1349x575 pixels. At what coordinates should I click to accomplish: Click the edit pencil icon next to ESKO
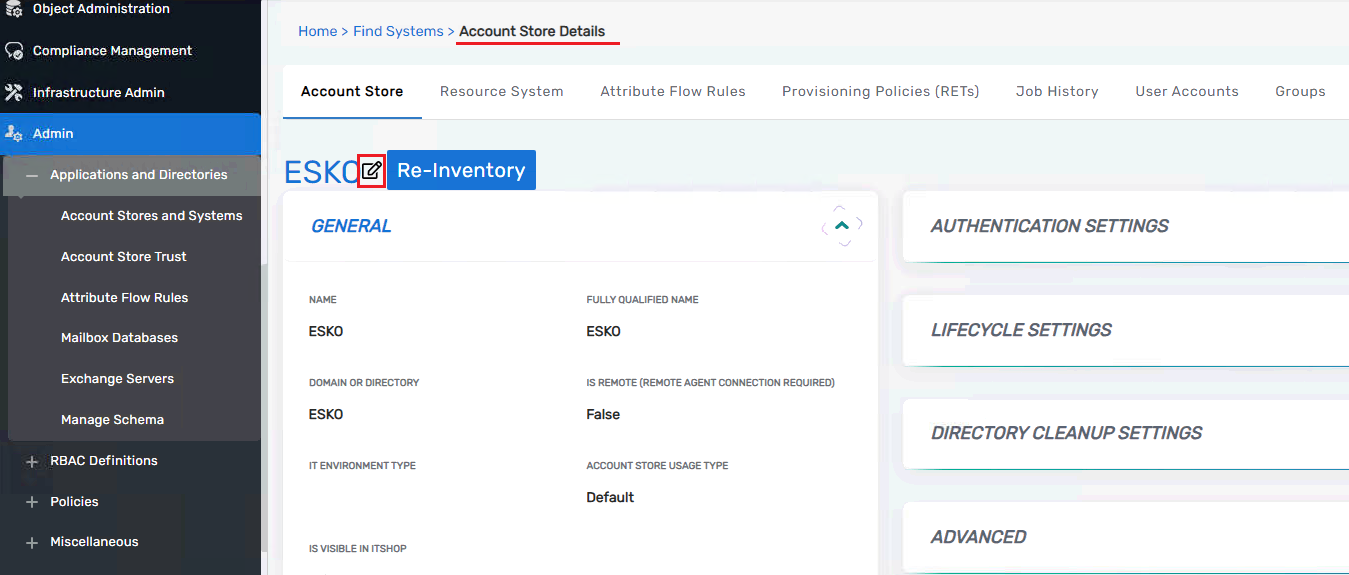tap(371, 171)
